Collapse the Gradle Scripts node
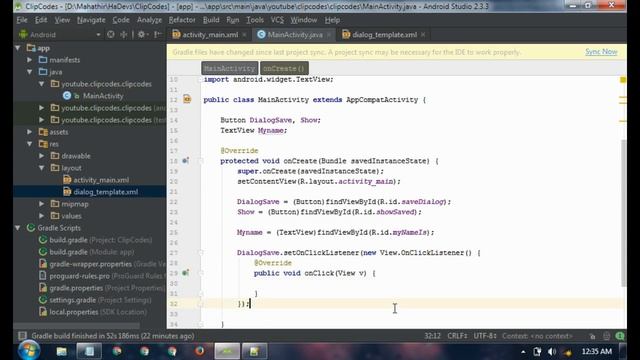 tap(18, 228)
